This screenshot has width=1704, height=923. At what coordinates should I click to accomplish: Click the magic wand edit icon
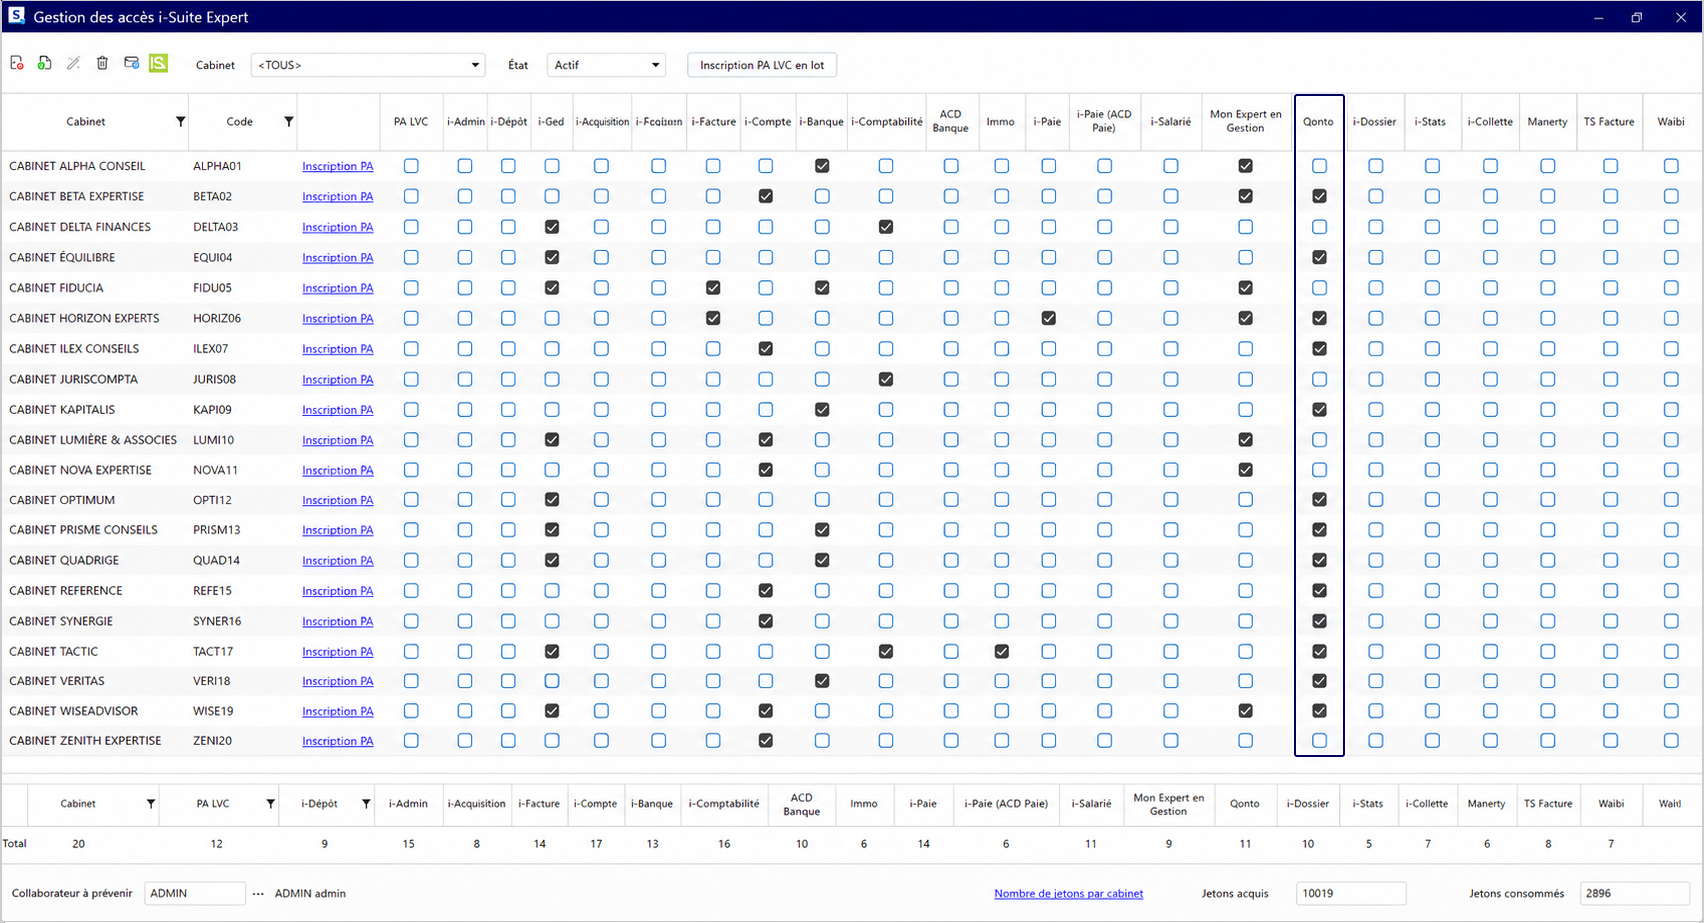(x=73, y=64)
